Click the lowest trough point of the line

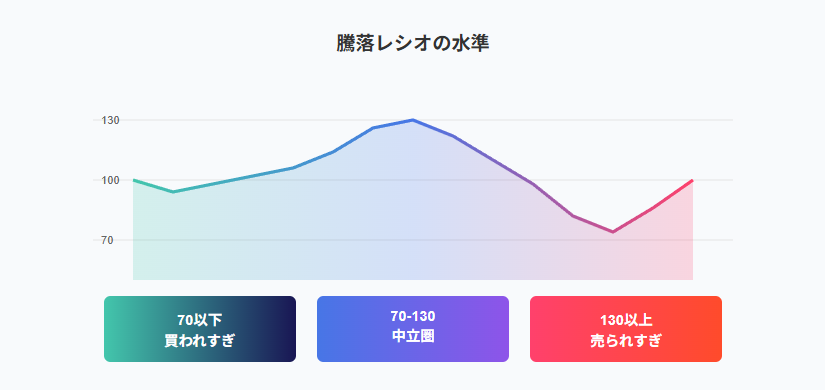coord(612,232)
